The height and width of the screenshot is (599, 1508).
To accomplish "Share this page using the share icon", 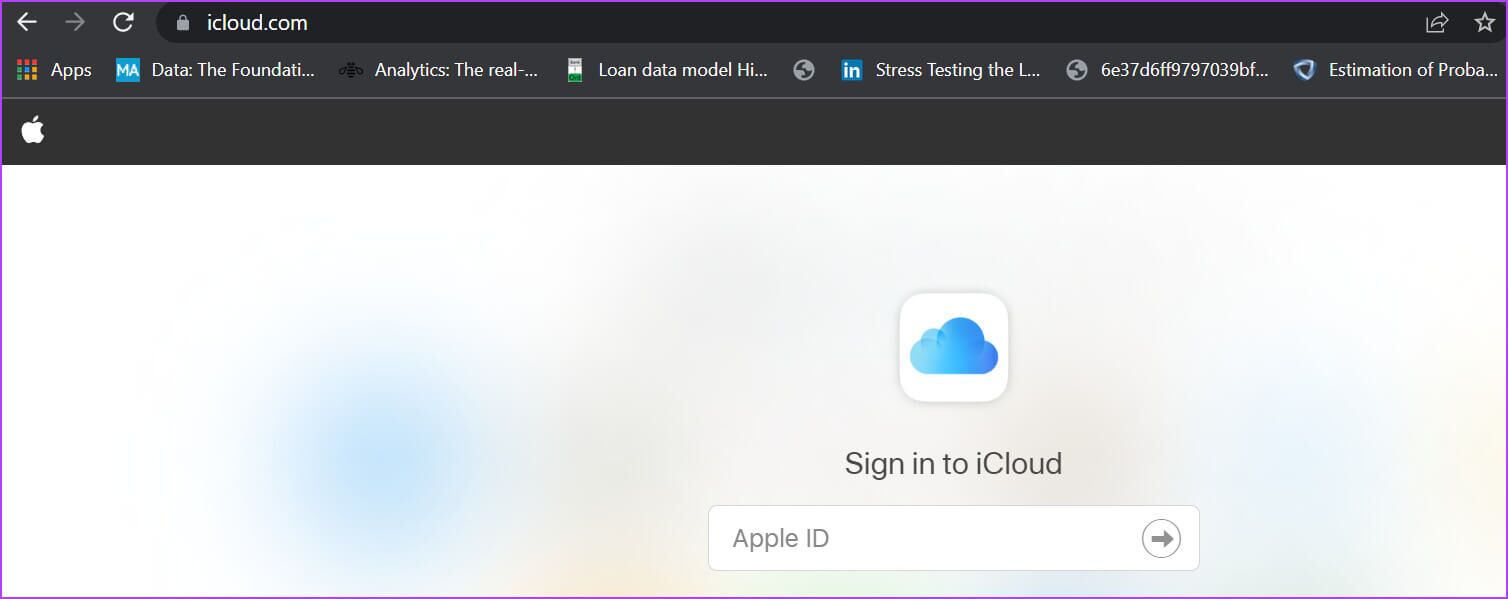I will coord(1437,22).
